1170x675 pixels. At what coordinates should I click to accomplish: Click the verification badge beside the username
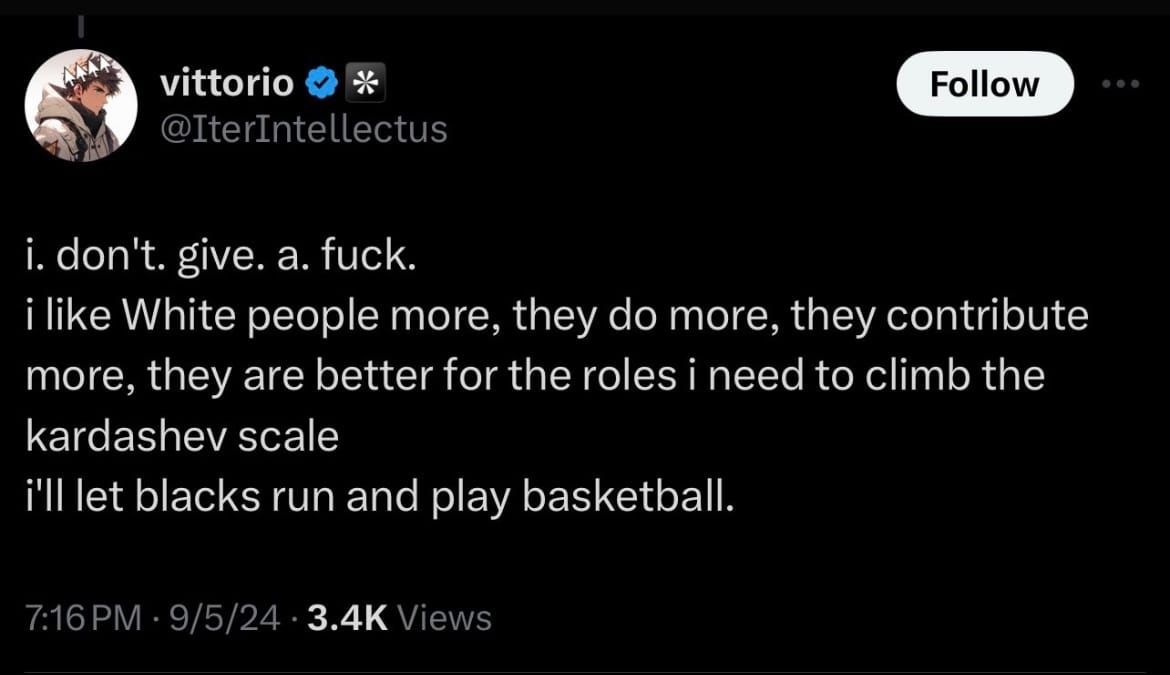(319, 83)
